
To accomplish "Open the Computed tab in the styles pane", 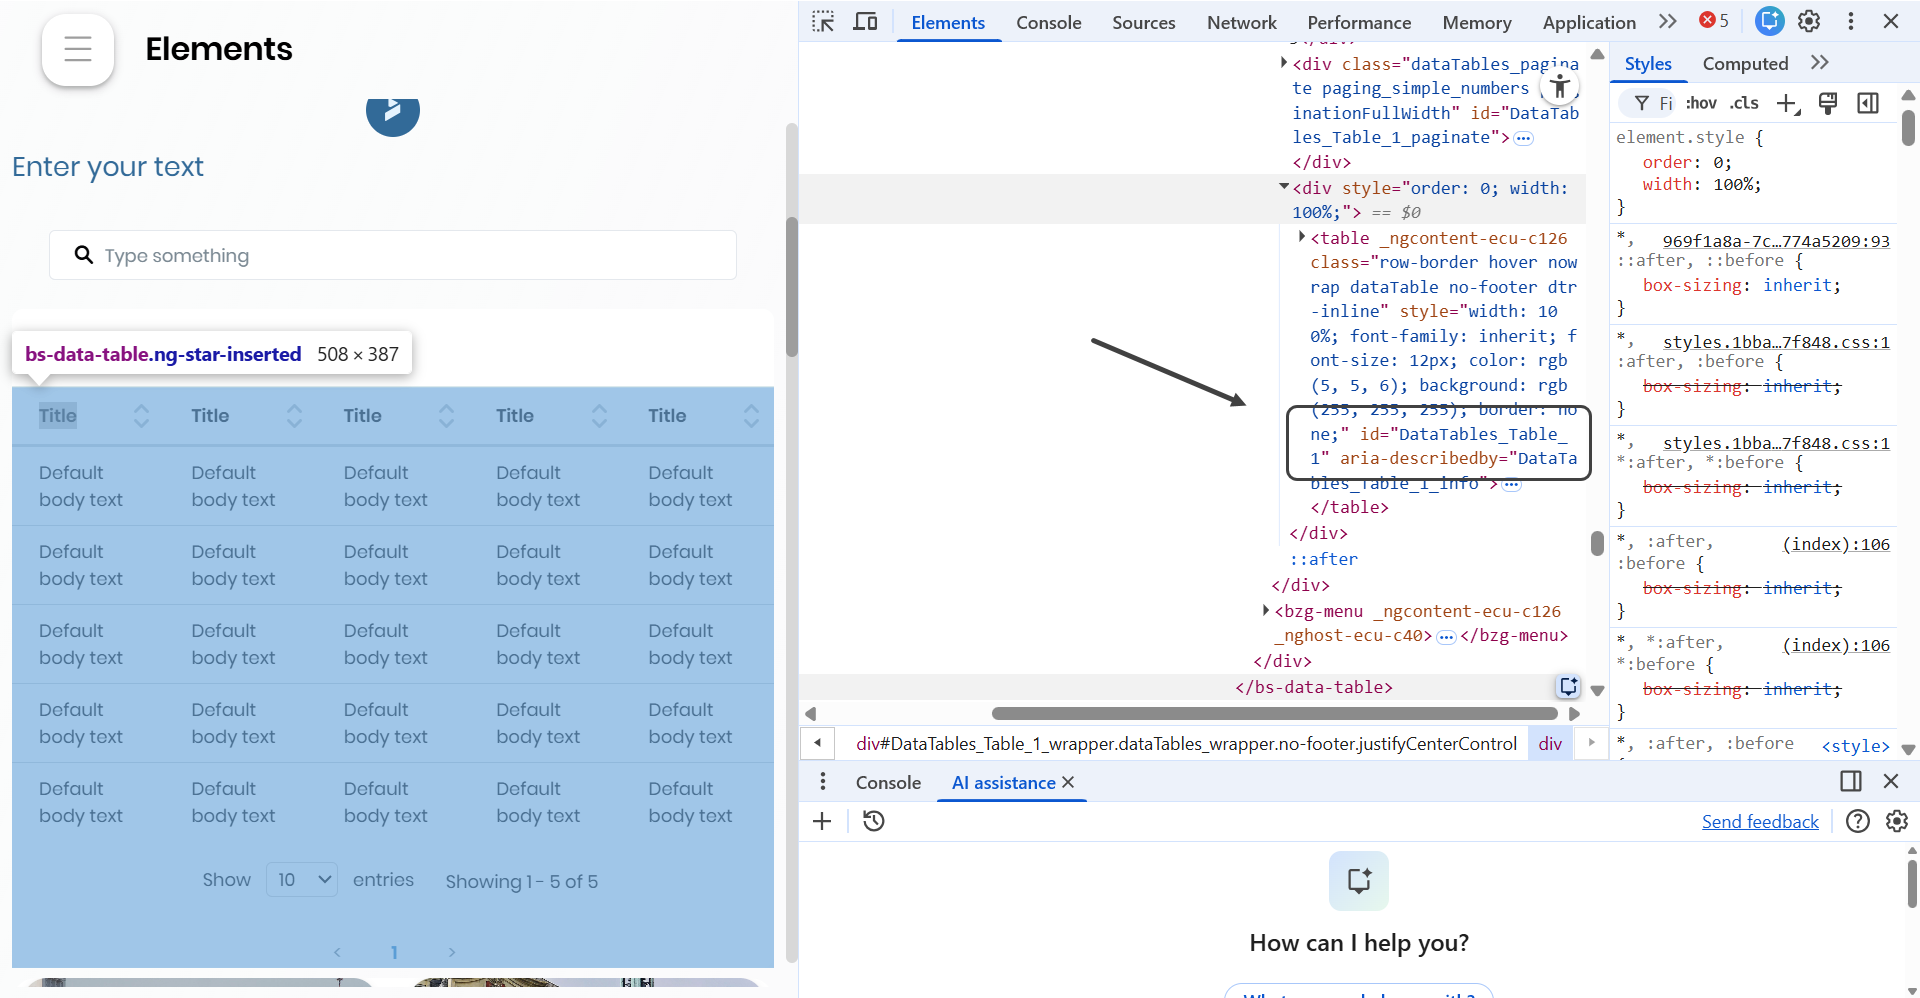I will [x=1745, y=64].
